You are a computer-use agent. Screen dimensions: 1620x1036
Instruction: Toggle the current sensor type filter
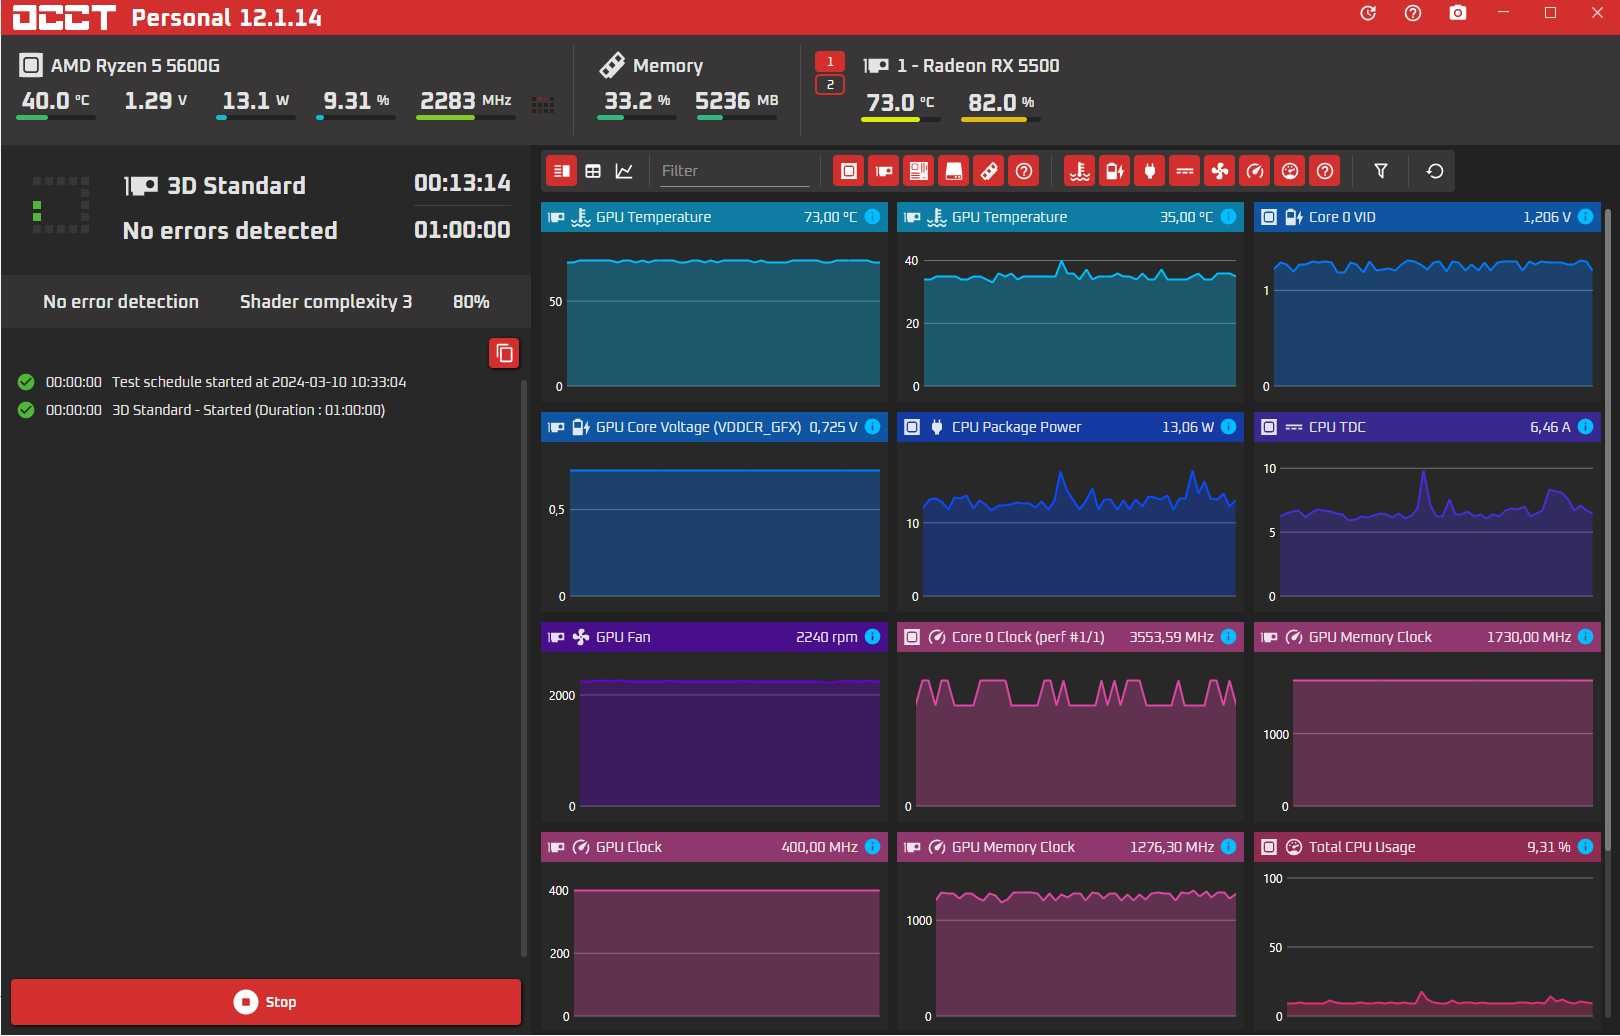click(x=1185, y=171)
